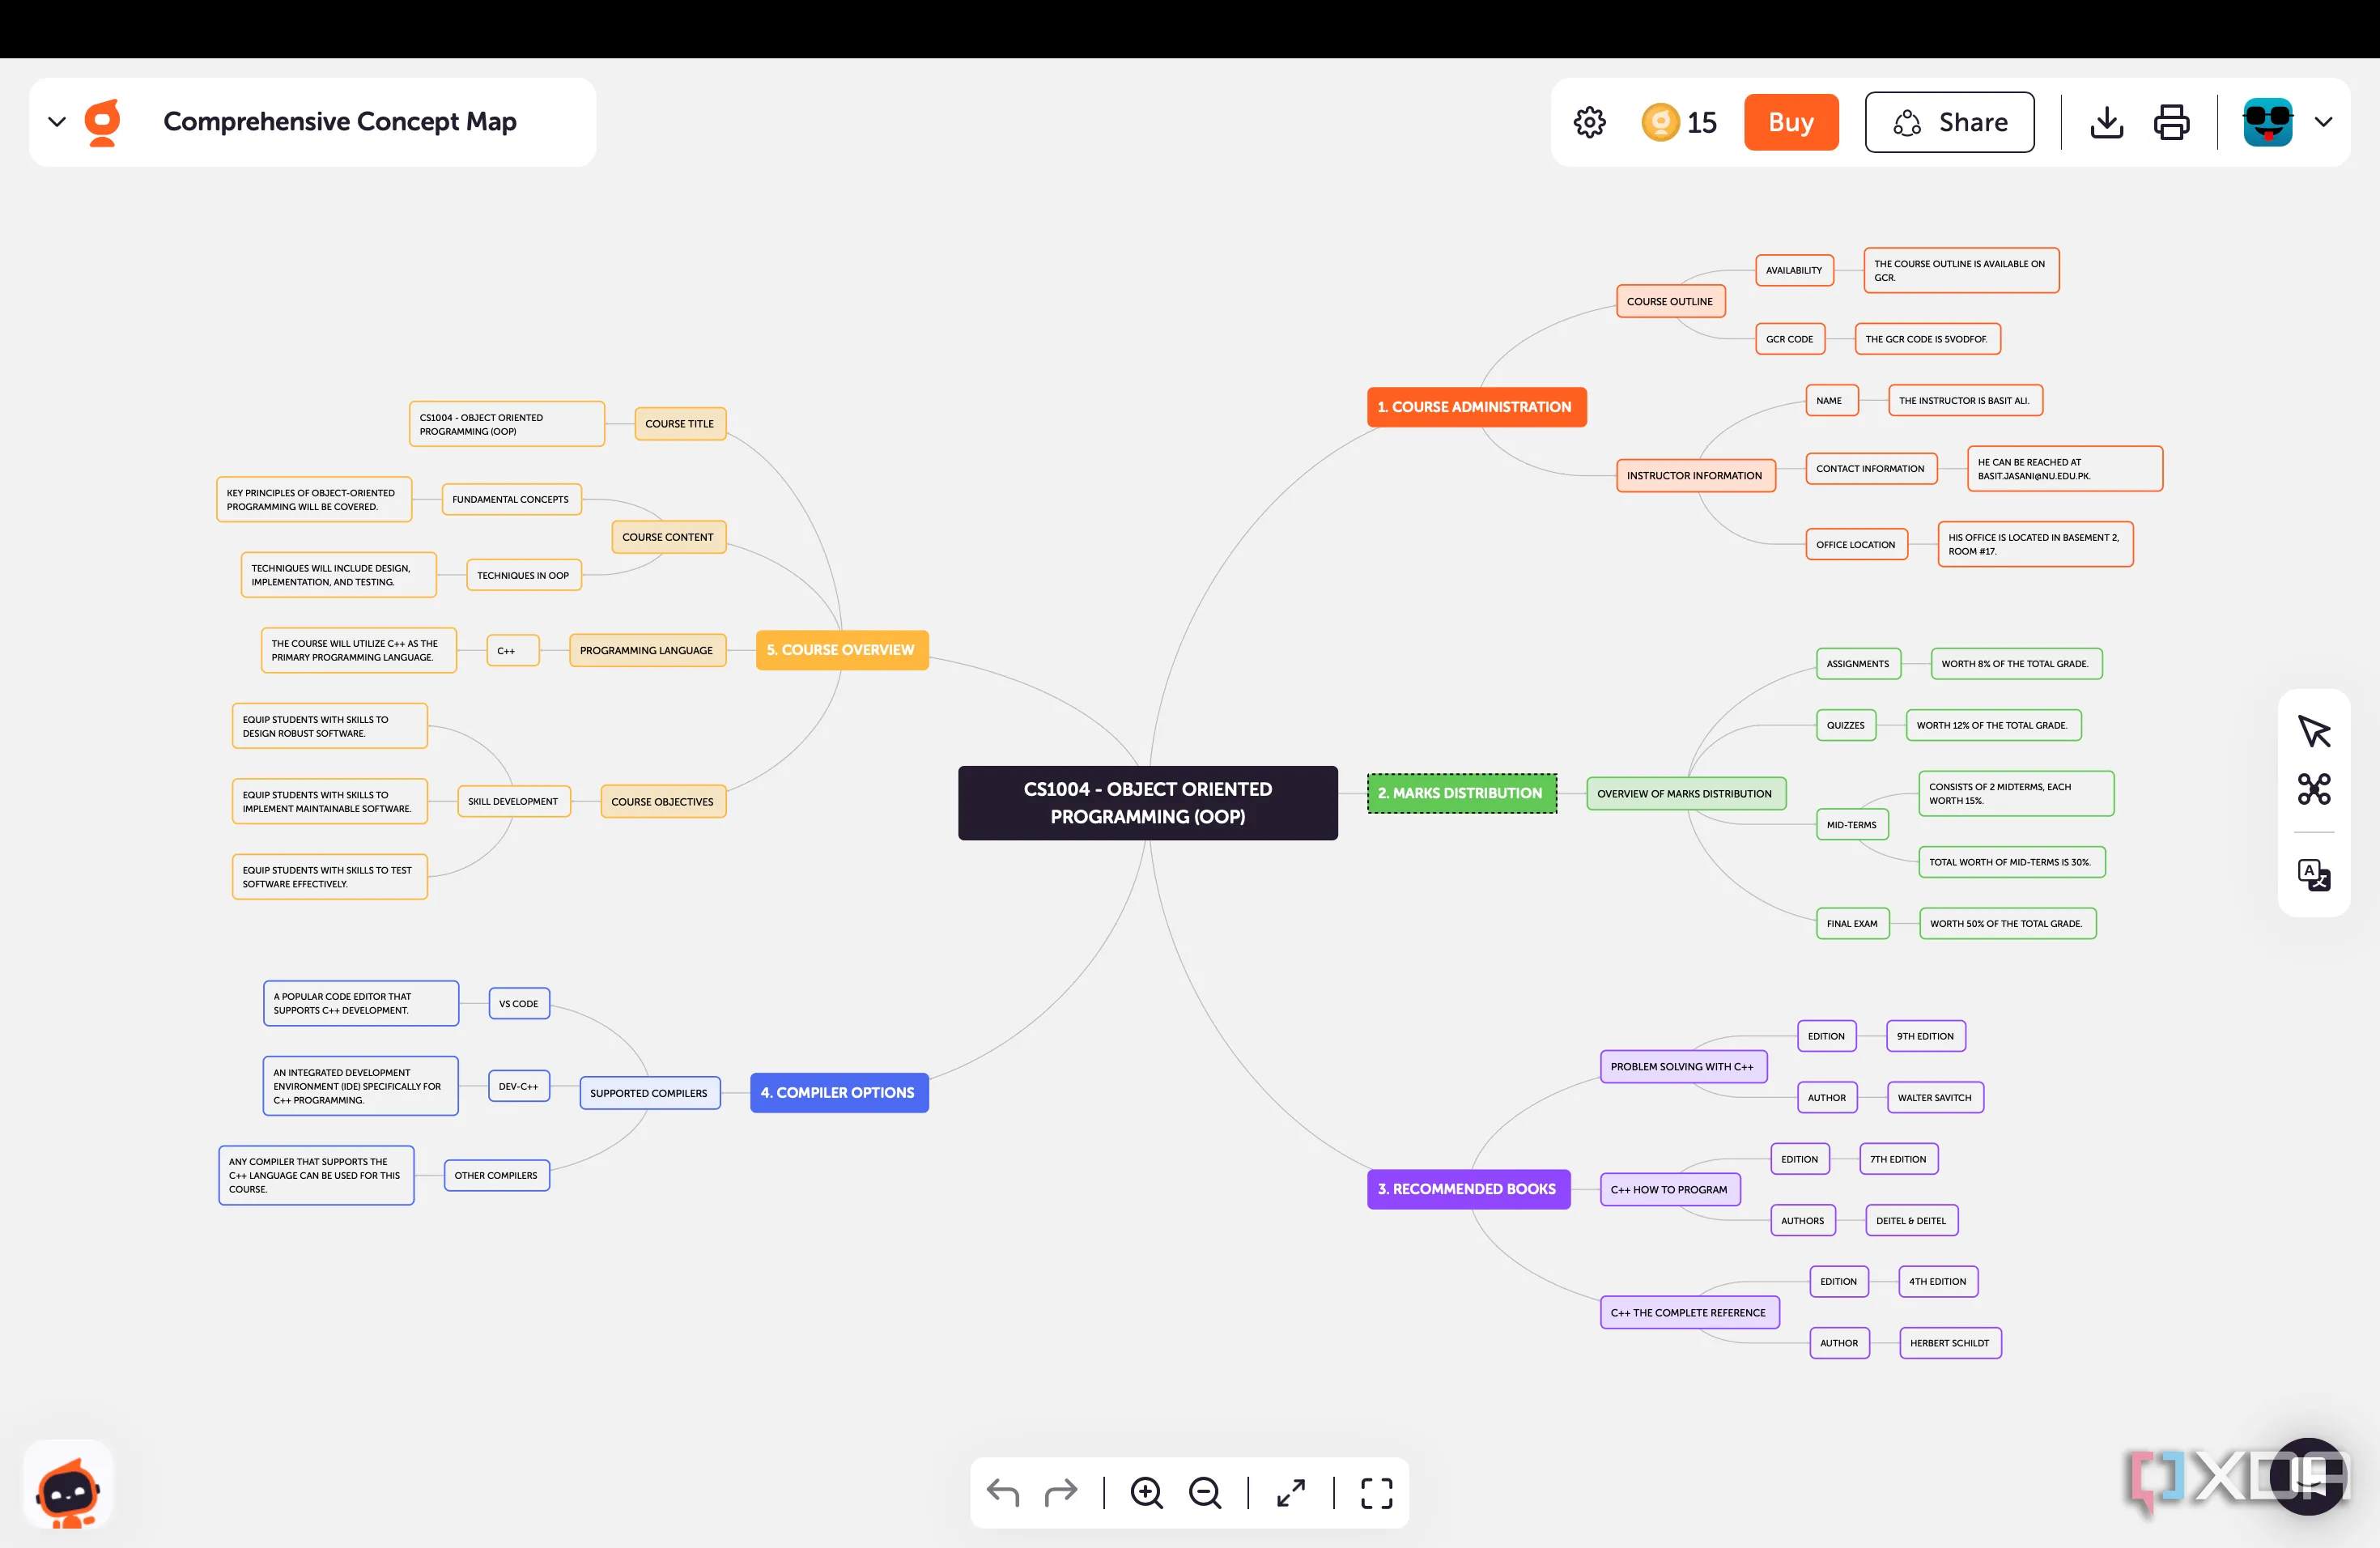Select the connector tool in the right toolbar

point(2313,788)
